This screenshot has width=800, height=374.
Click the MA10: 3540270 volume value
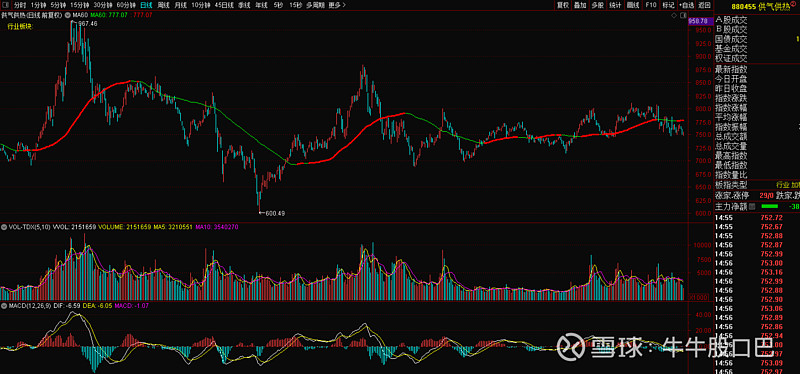pyautogui.click(x=217, y=227)
